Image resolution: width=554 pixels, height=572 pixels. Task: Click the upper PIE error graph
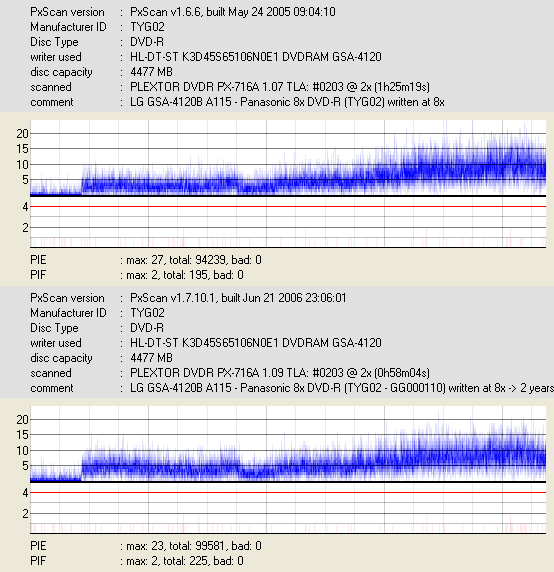(288, 158)
